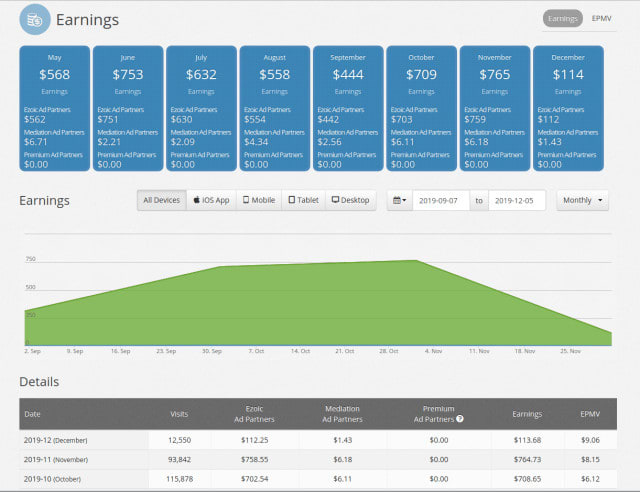Viewport: 640px width, 492px height.
Task: Edit start date field 2019-09-07
Action: (440, 200)
